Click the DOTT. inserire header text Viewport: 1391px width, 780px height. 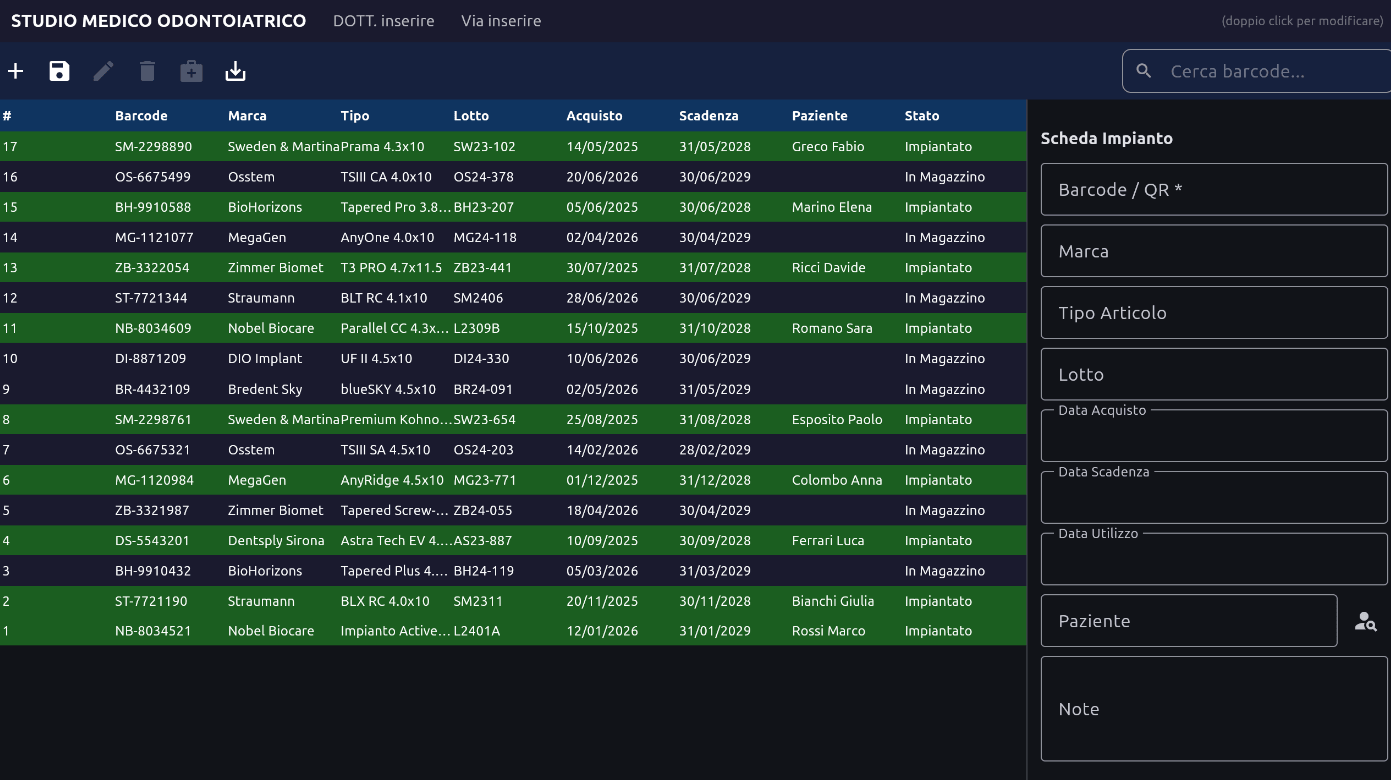(384, 20)
